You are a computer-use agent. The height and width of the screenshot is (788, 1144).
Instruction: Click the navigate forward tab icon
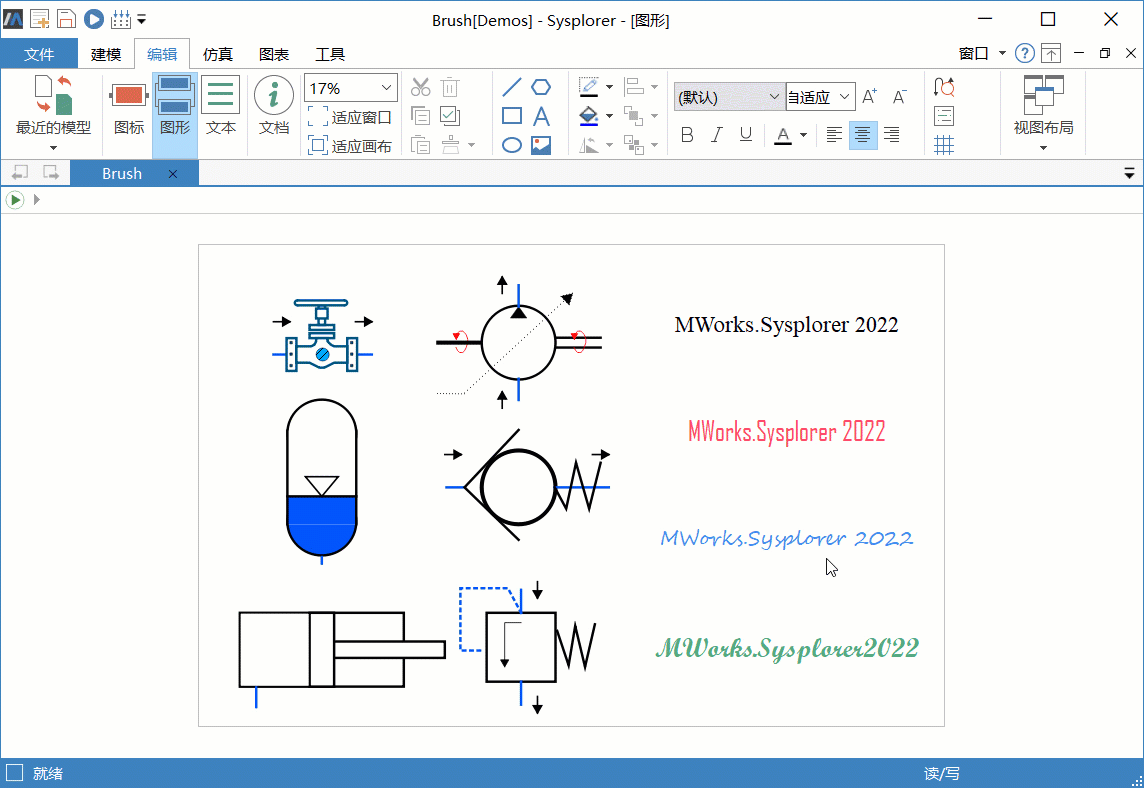(x=50, y=173)
